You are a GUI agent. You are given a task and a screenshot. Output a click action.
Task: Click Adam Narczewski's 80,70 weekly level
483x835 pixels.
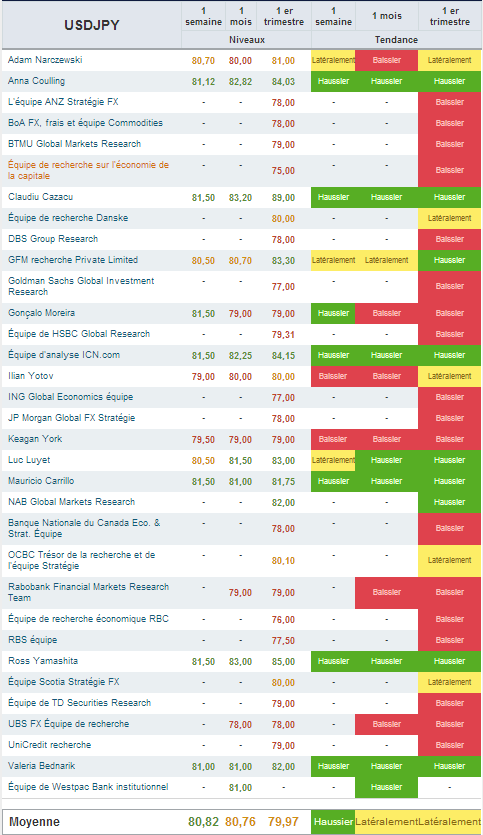(203, 61)
